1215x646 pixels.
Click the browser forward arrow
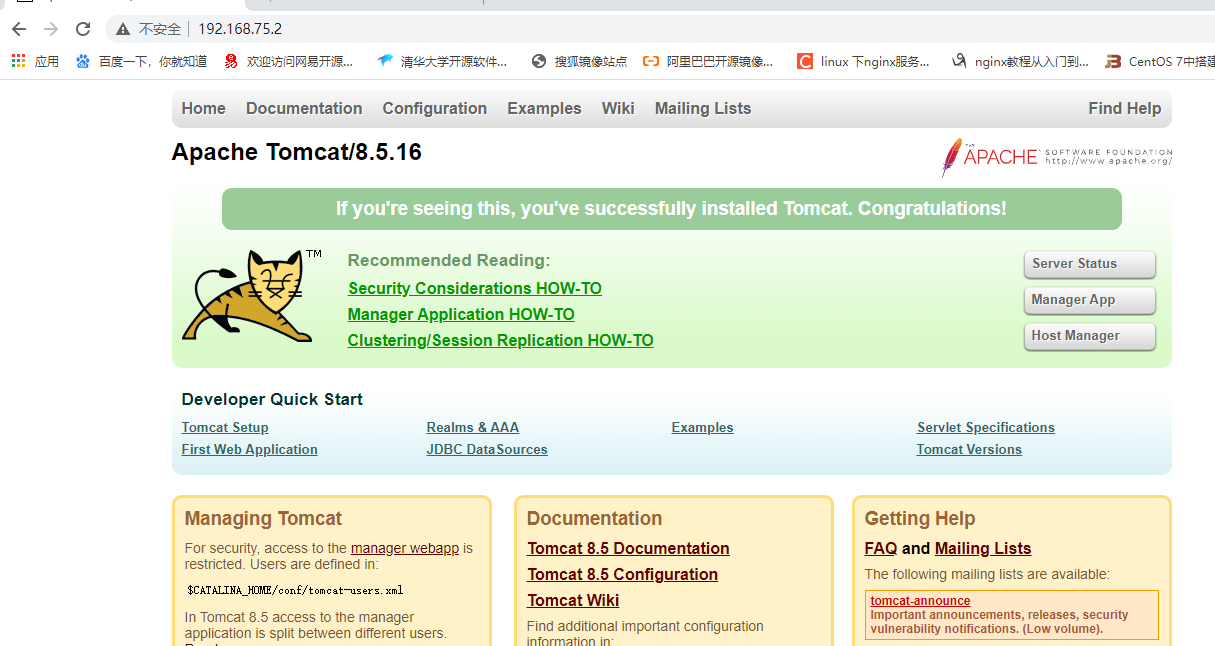51,29
